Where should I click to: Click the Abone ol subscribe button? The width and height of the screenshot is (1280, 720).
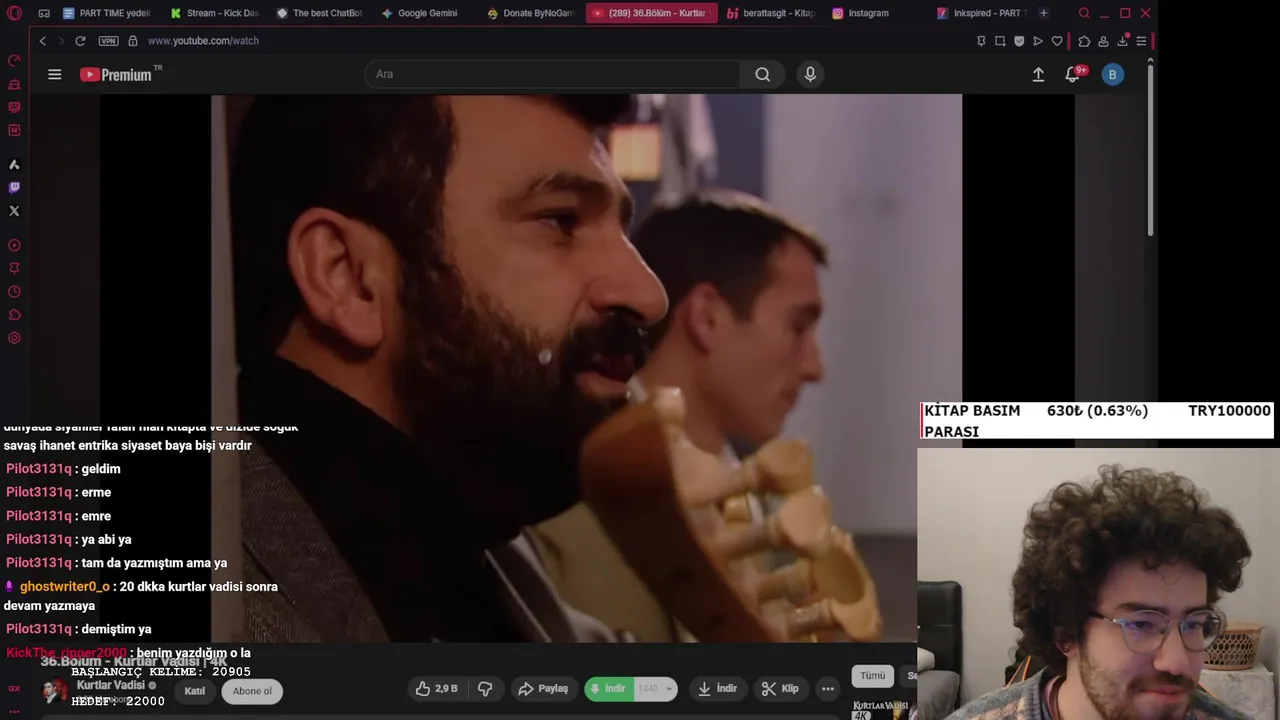click(252, 691)
